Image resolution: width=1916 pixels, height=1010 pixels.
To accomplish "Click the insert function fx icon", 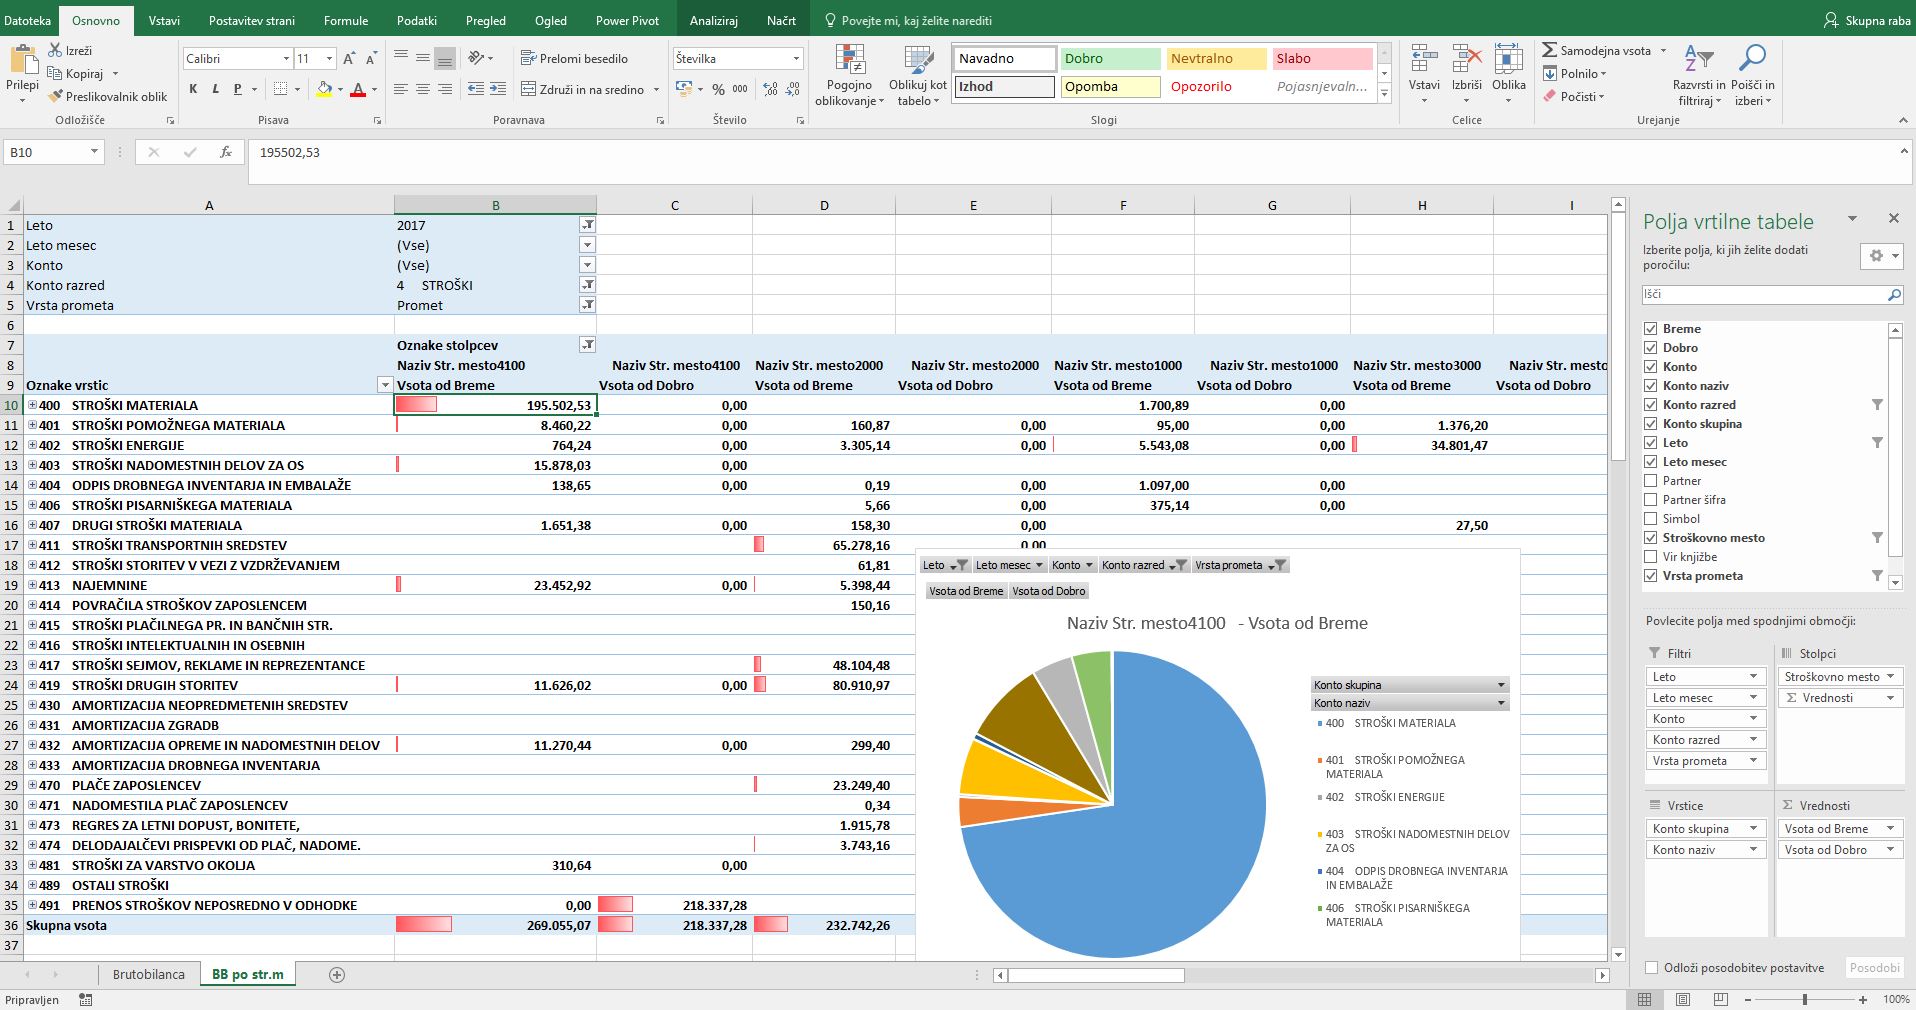I will [226, 152].
